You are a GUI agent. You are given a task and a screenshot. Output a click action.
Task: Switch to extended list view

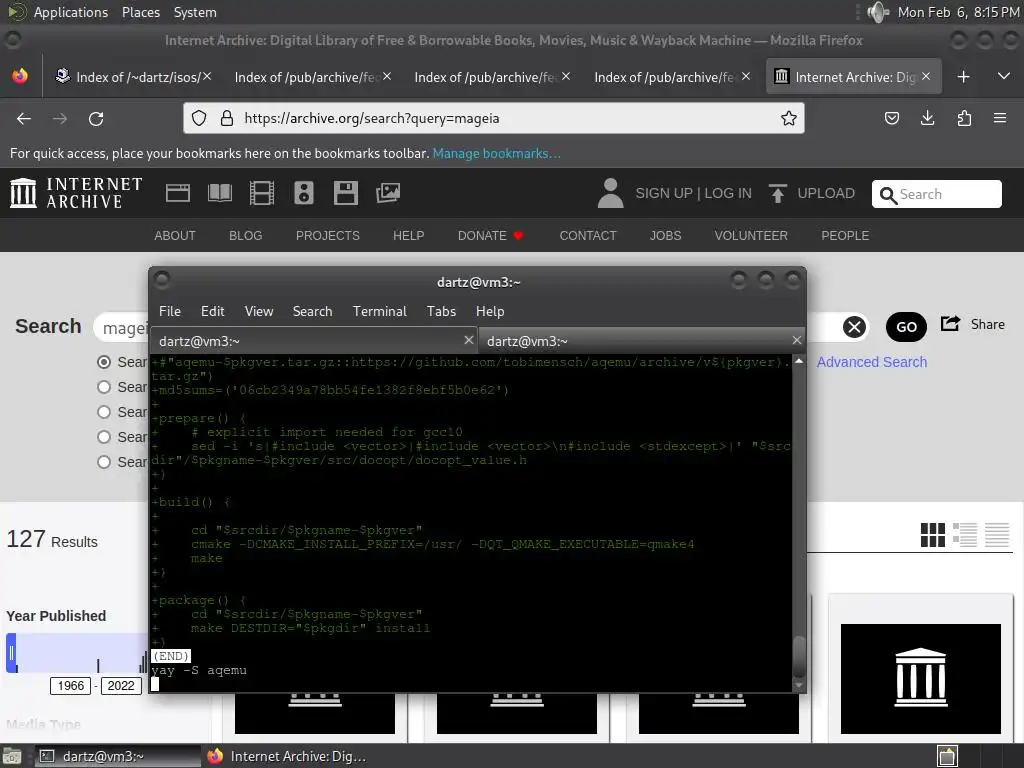click(x=965, y=535)
